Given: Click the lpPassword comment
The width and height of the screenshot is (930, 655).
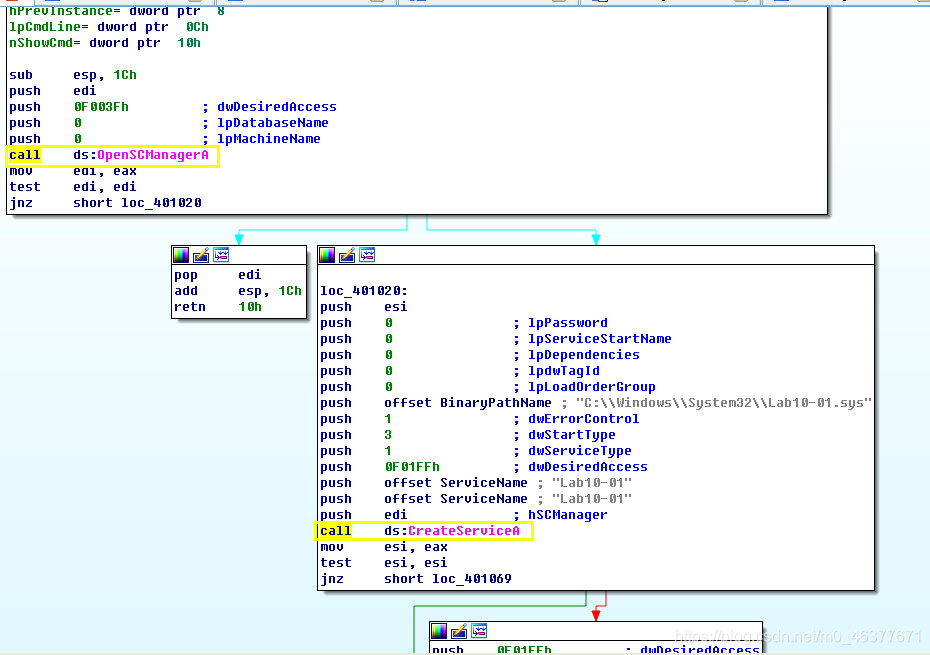Looking at the screenshot, I should pos(568,323).
